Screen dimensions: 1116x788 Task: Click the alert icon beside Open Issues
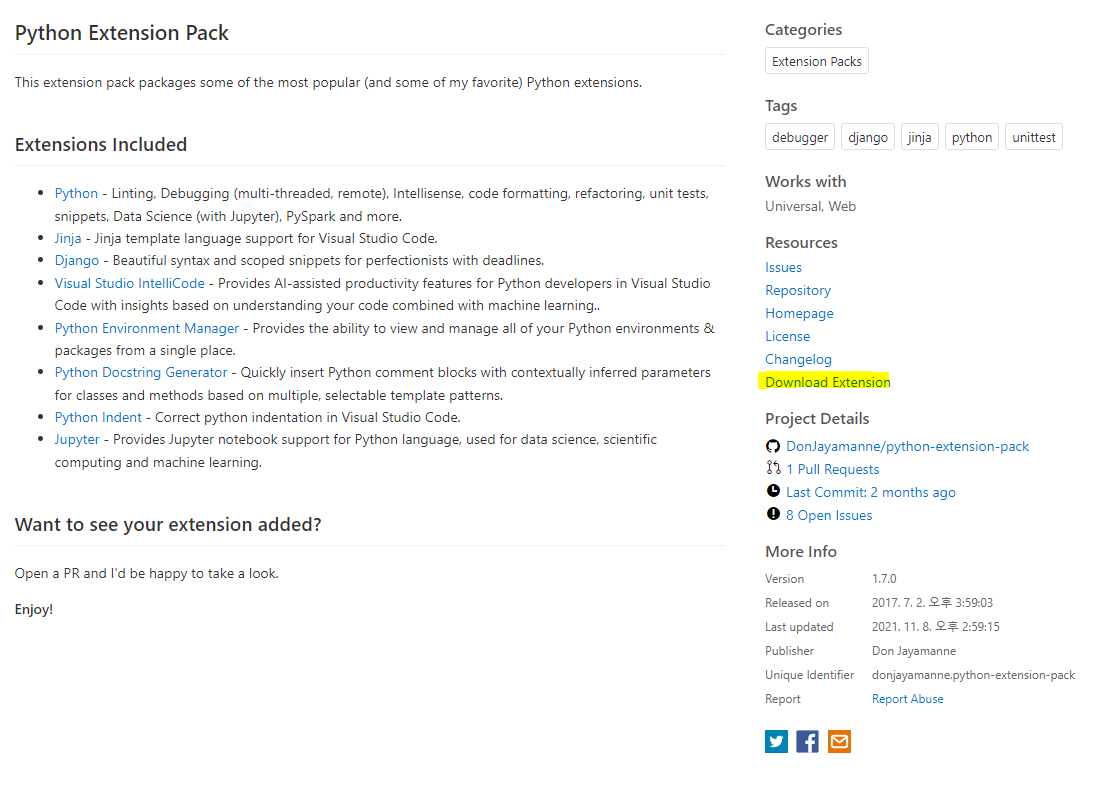pyautogui.click(x=774, y=513)
